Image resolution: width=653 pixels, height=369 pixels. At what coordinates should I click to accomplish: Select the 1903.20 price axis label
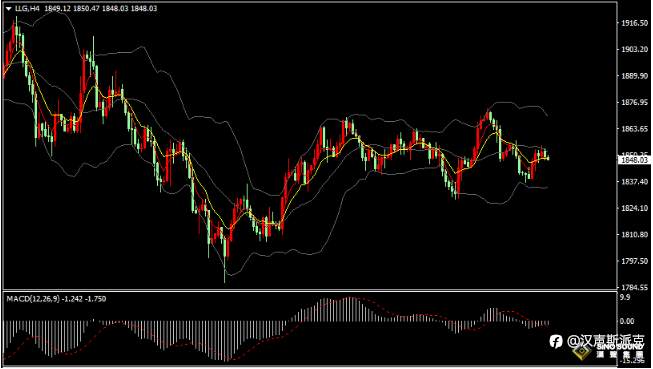click(x=634, y=49)
